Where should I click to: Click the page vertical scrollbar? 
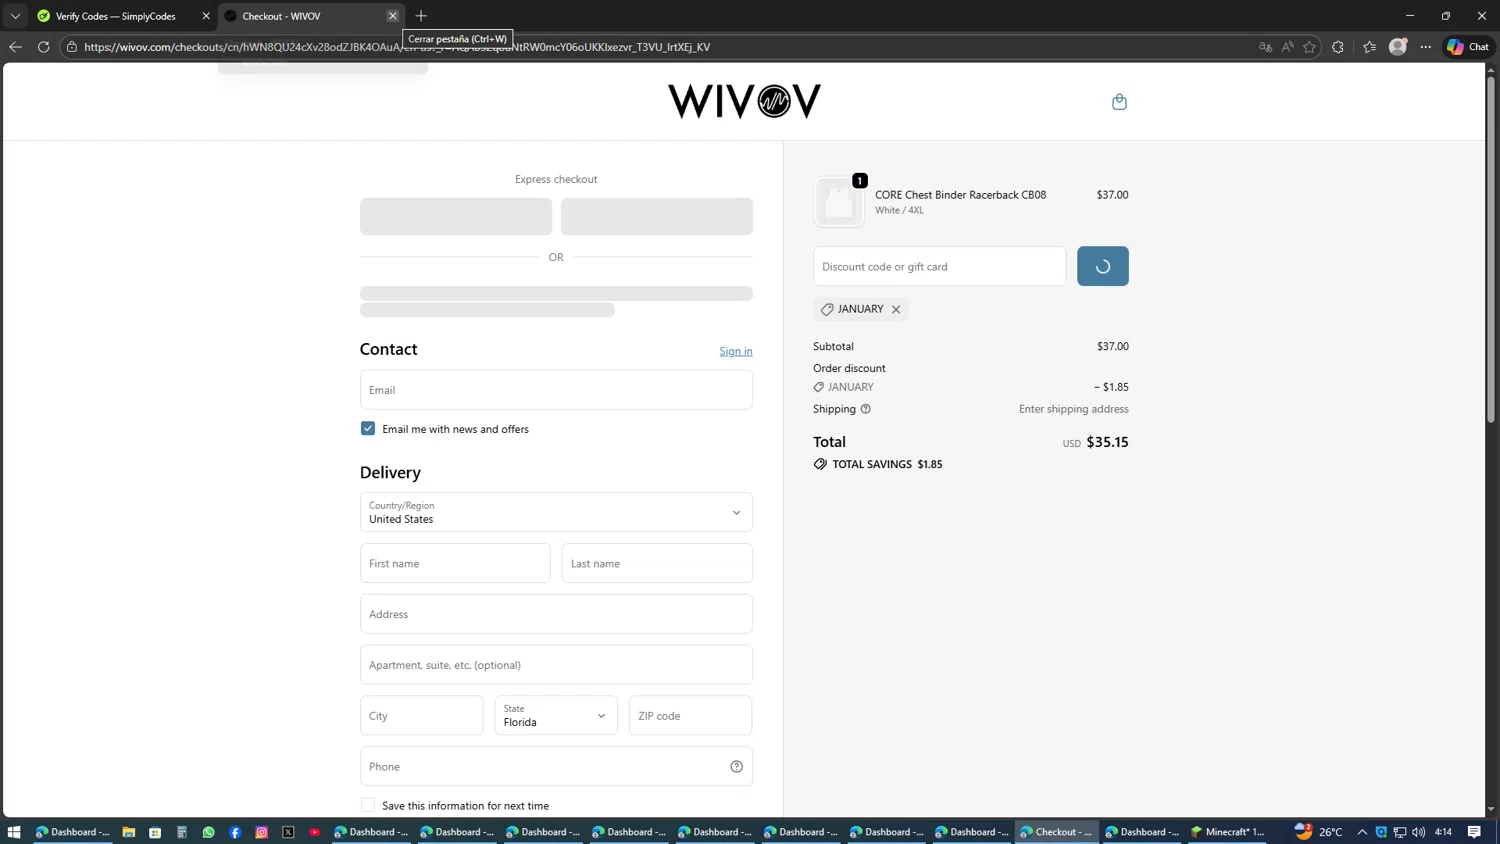1491,250
